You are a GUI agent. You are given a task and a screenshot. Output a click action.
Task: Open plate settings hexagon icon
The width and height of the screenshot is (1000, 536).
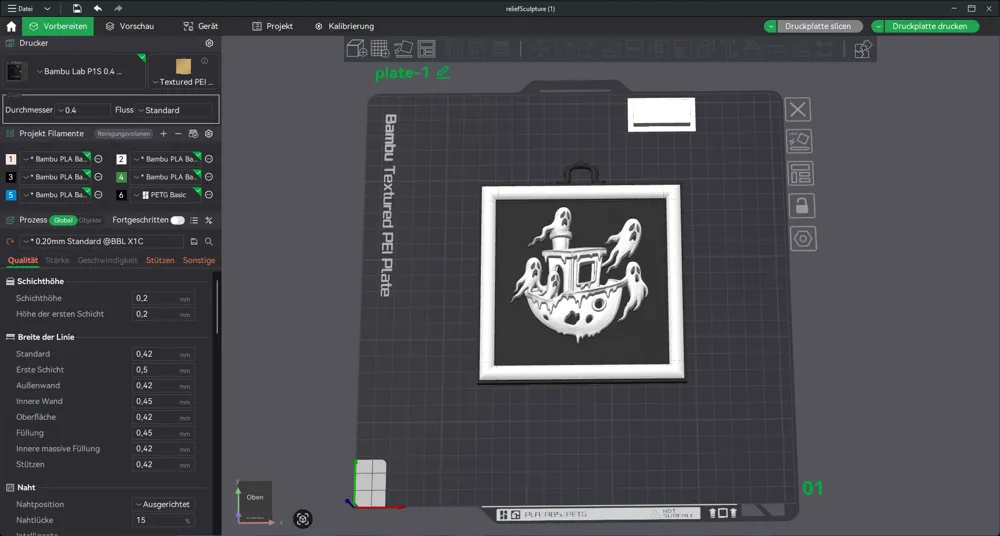click(x=803, y=239)
